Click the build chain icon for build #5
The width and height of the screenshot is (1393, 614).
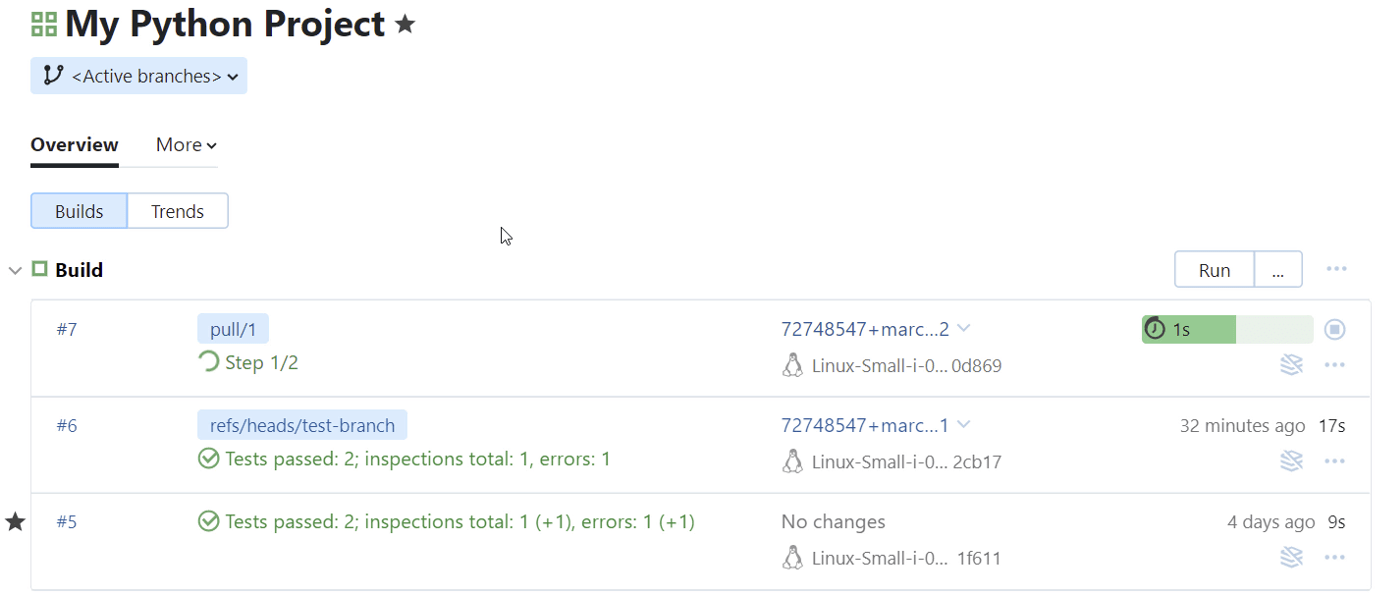(x=1291, y=557)
